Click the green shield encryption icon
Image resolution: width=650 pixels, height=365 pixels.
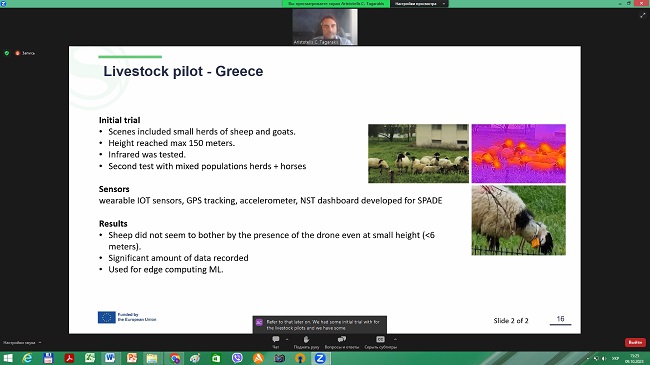pos(7,53)
